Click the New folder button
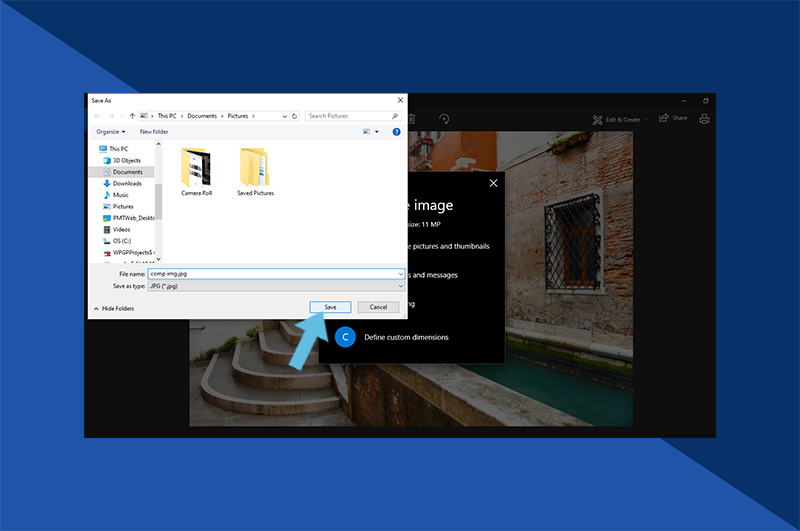 coord(154,132)
